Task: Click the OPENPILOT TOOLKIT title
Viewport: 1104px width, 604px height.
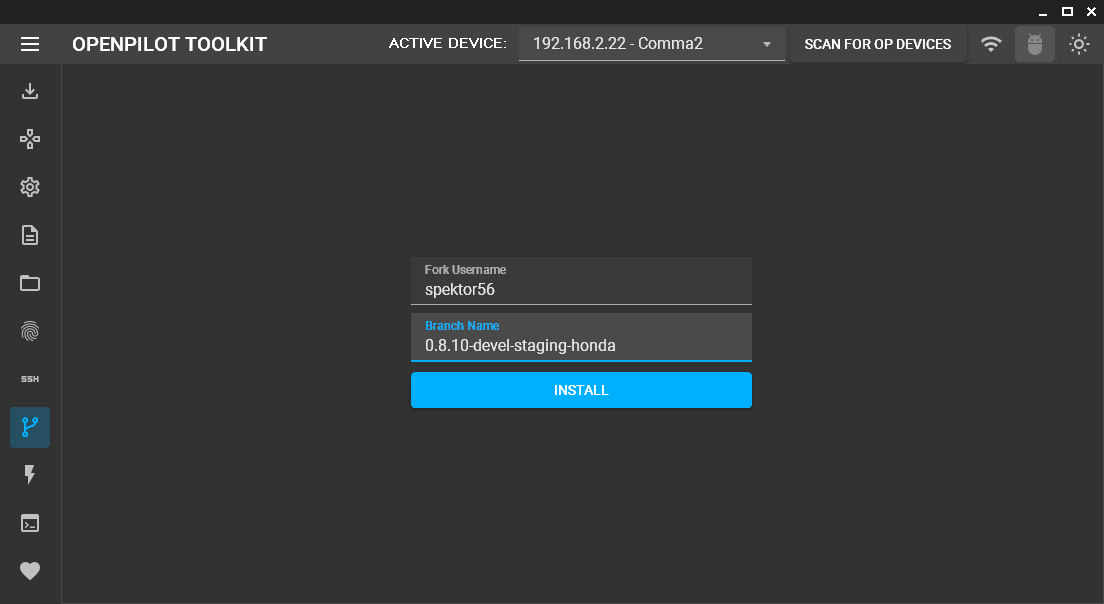Action: coord(169,44)
